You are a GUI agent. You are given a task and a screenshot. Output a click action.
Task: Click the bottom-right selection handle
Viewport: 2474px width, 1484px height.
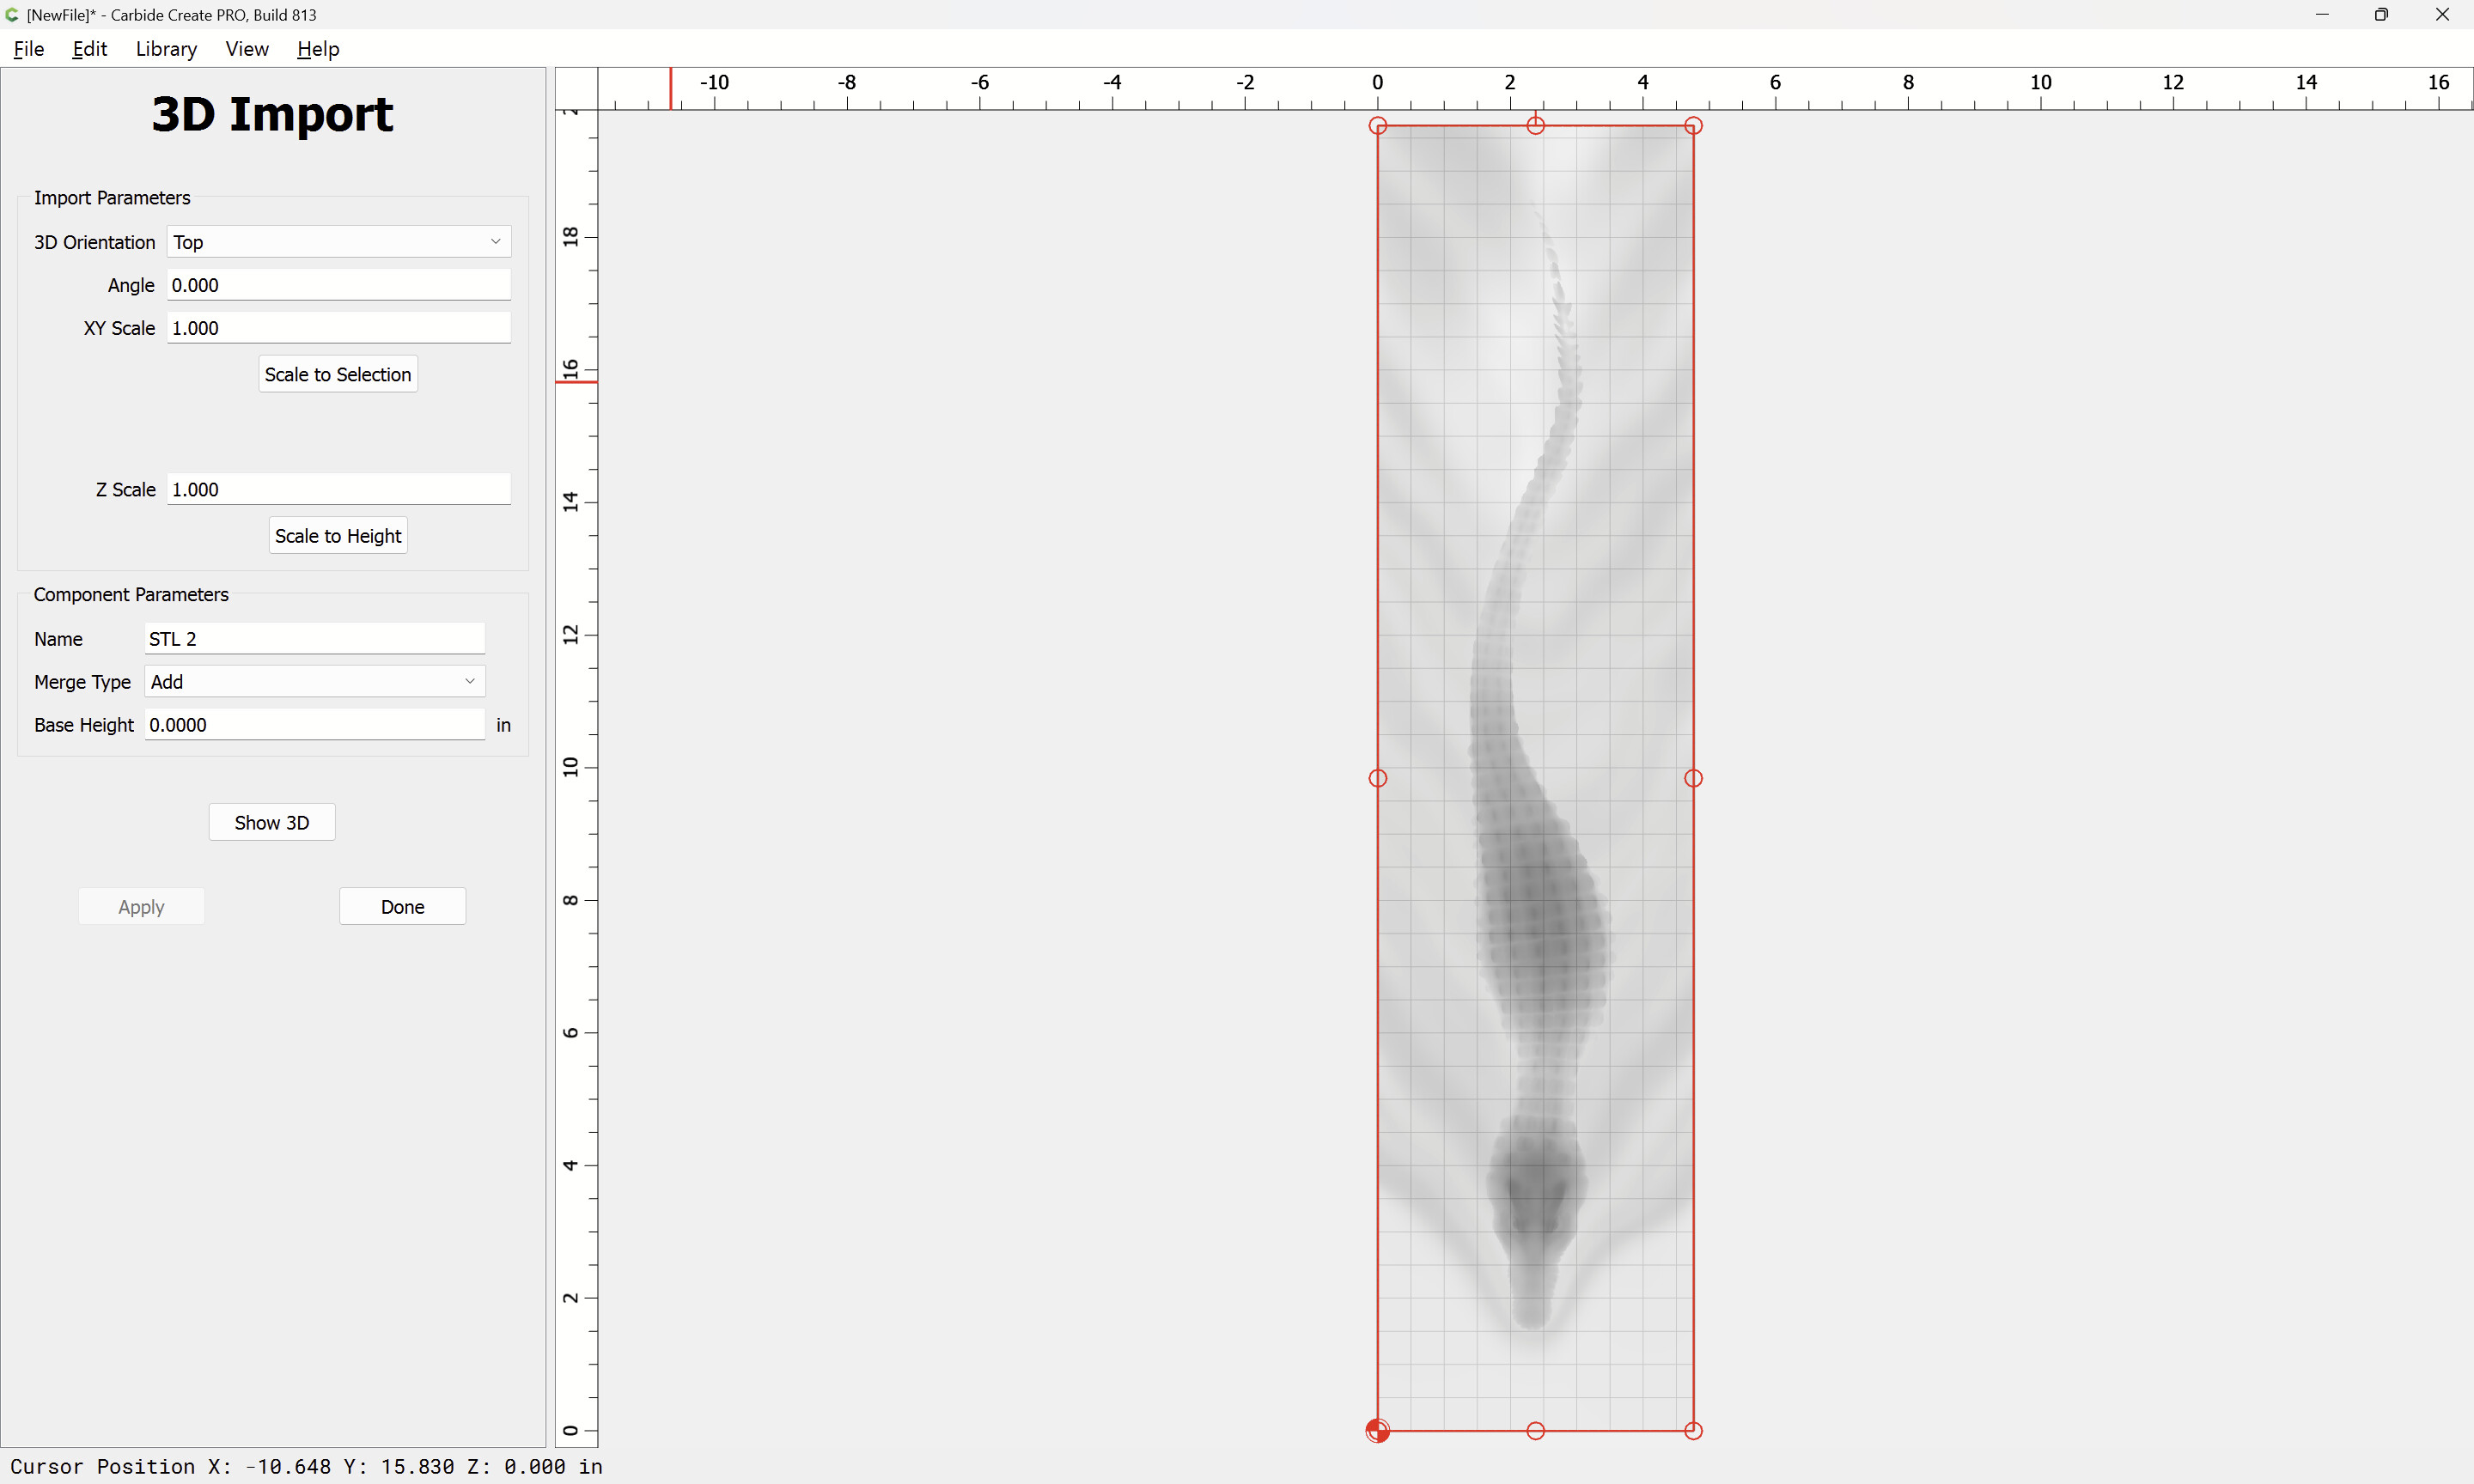pyautogui.click(x=1693, y=1431)
